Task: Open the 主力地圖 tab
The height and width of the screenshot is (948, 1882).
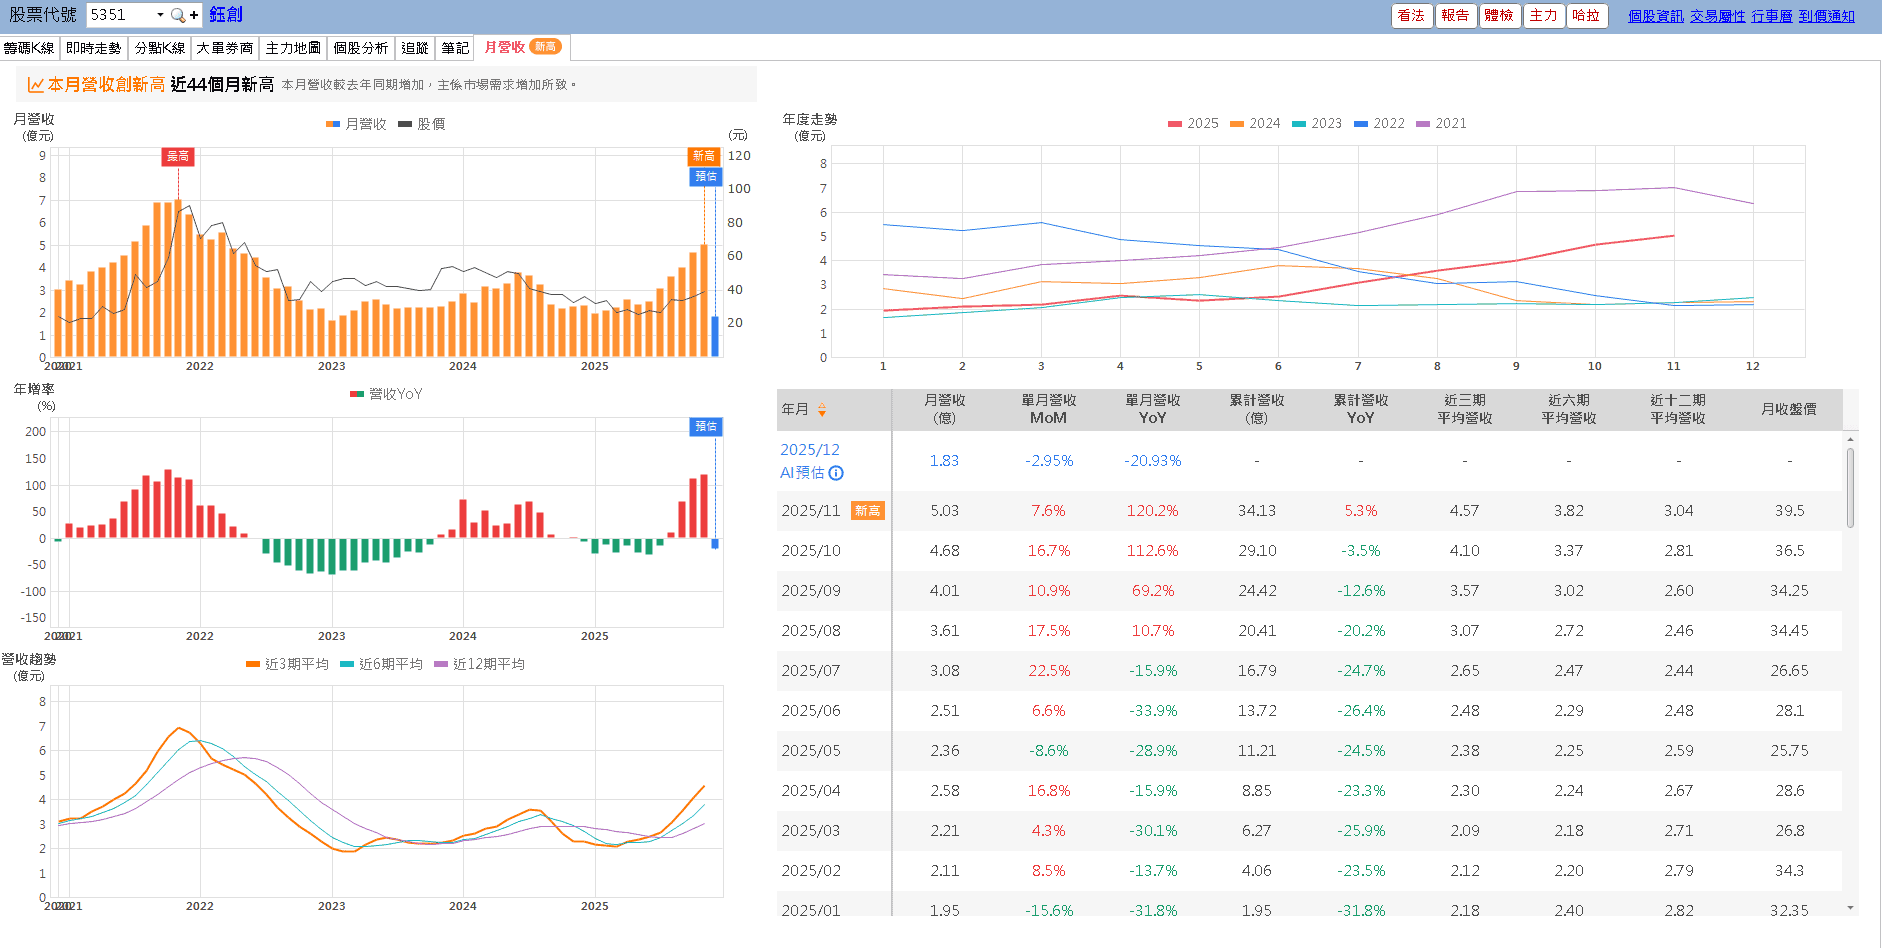Action: pyautogui.click(x=293, y=48)
